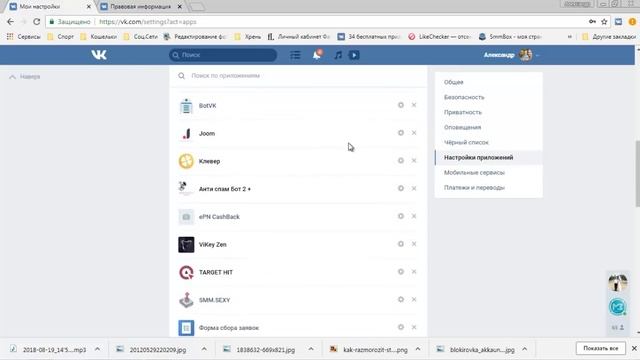
Task: Expand options for kak-razmorozit png download
Action: [418, 349]
